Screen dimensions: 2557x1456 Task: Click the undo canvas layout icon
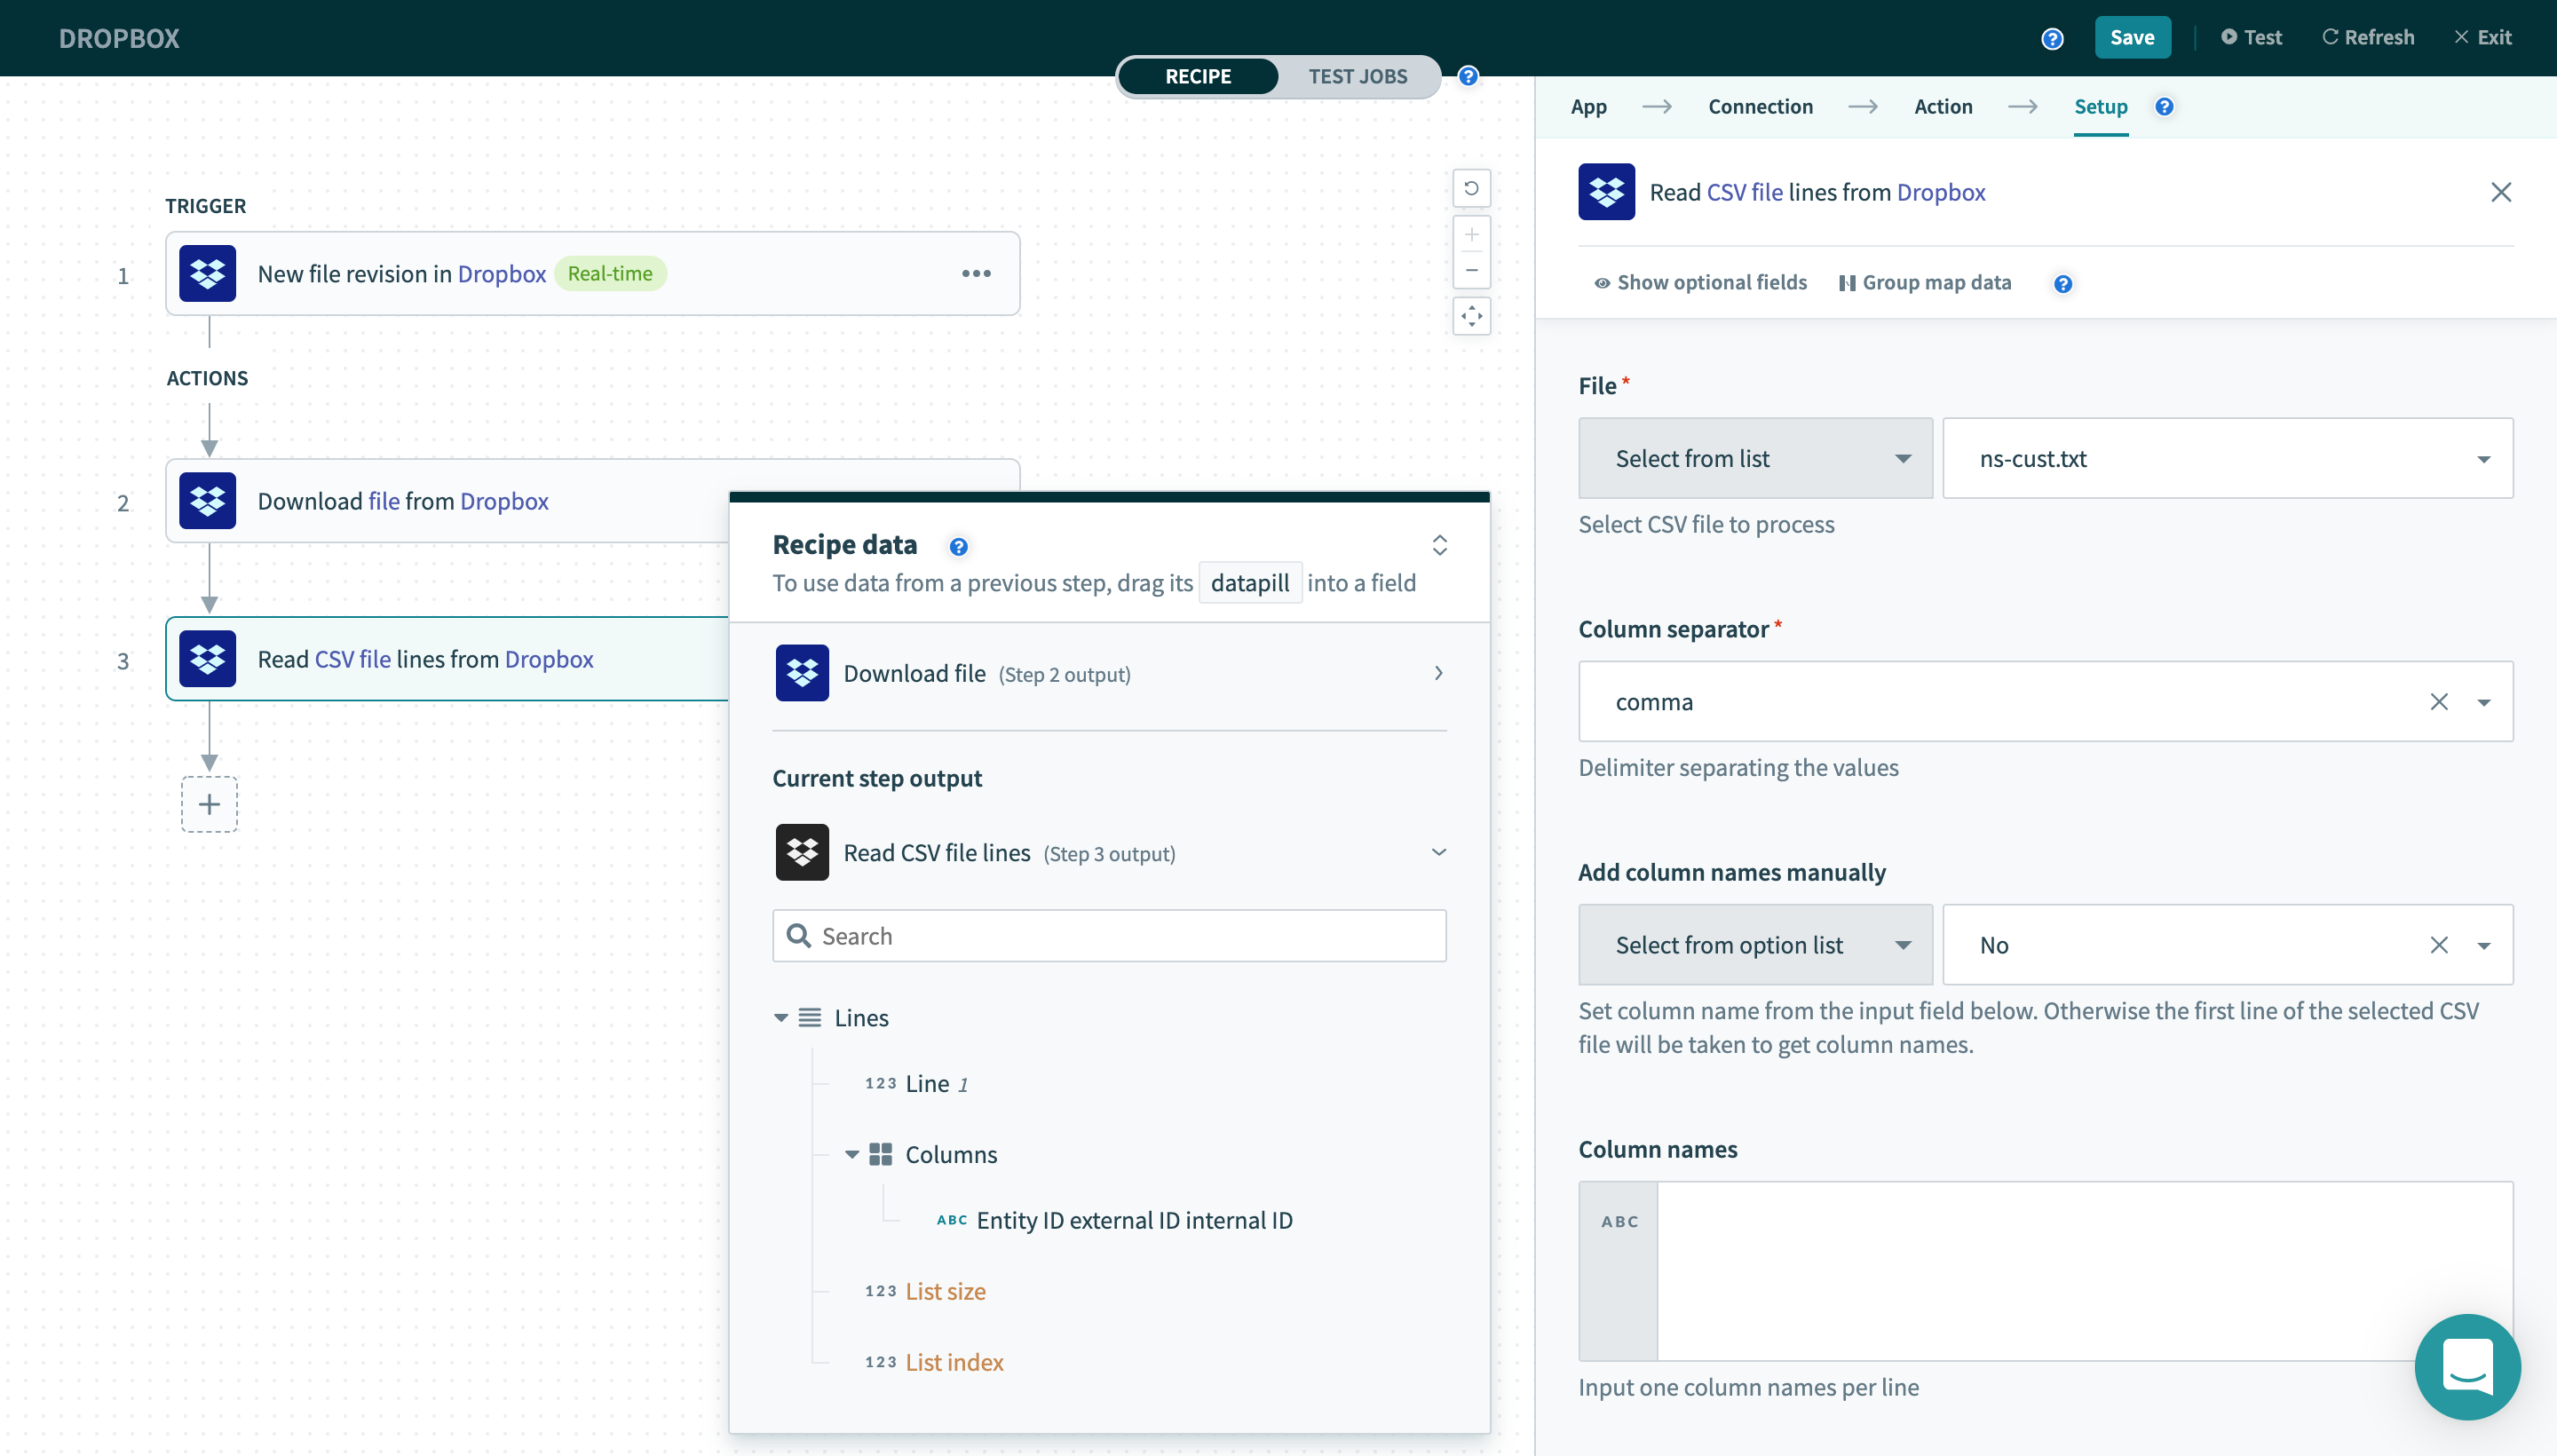1471,188
